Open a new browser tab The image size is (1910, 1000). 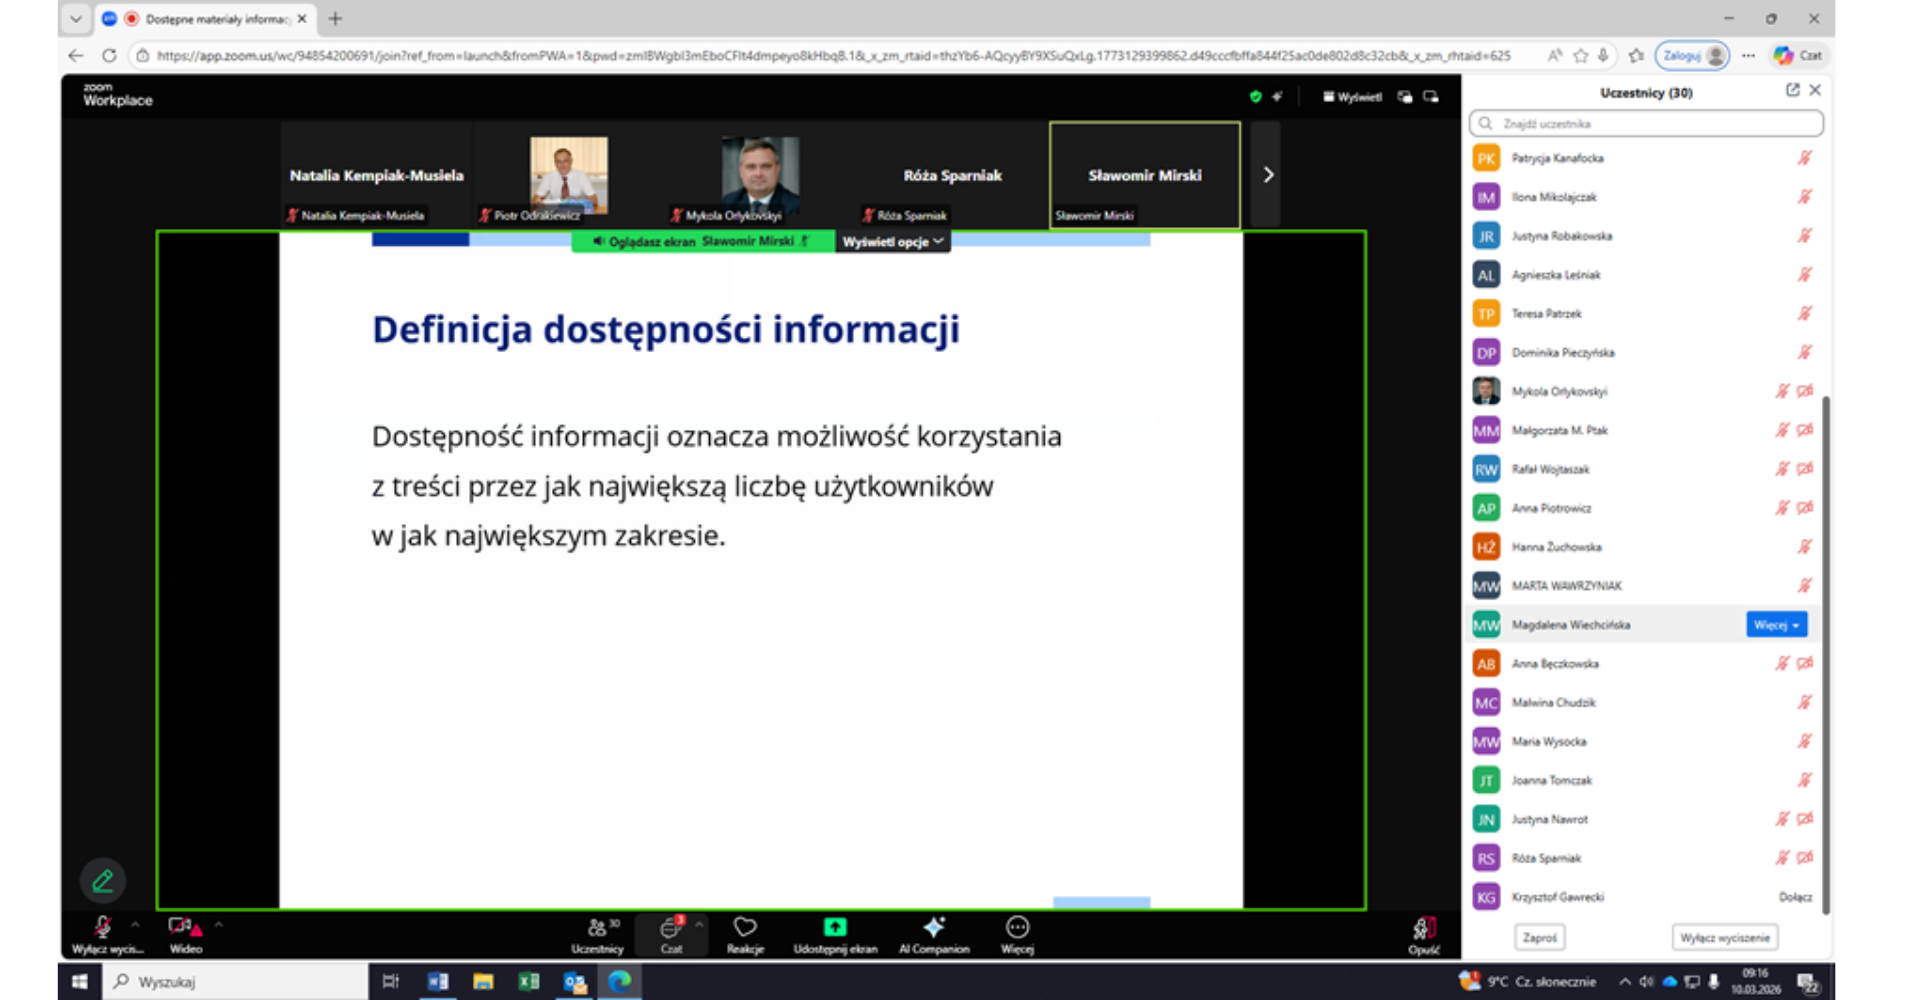(x=335, y=19)
